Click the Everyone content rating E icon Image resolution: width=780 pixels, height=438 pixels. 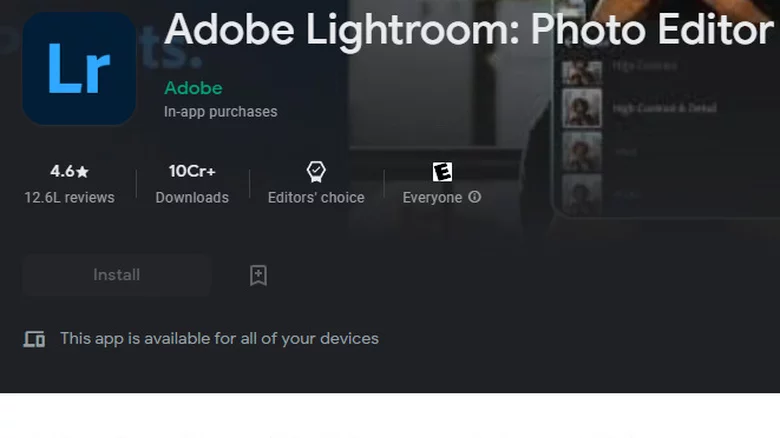[x=442, y=171]
